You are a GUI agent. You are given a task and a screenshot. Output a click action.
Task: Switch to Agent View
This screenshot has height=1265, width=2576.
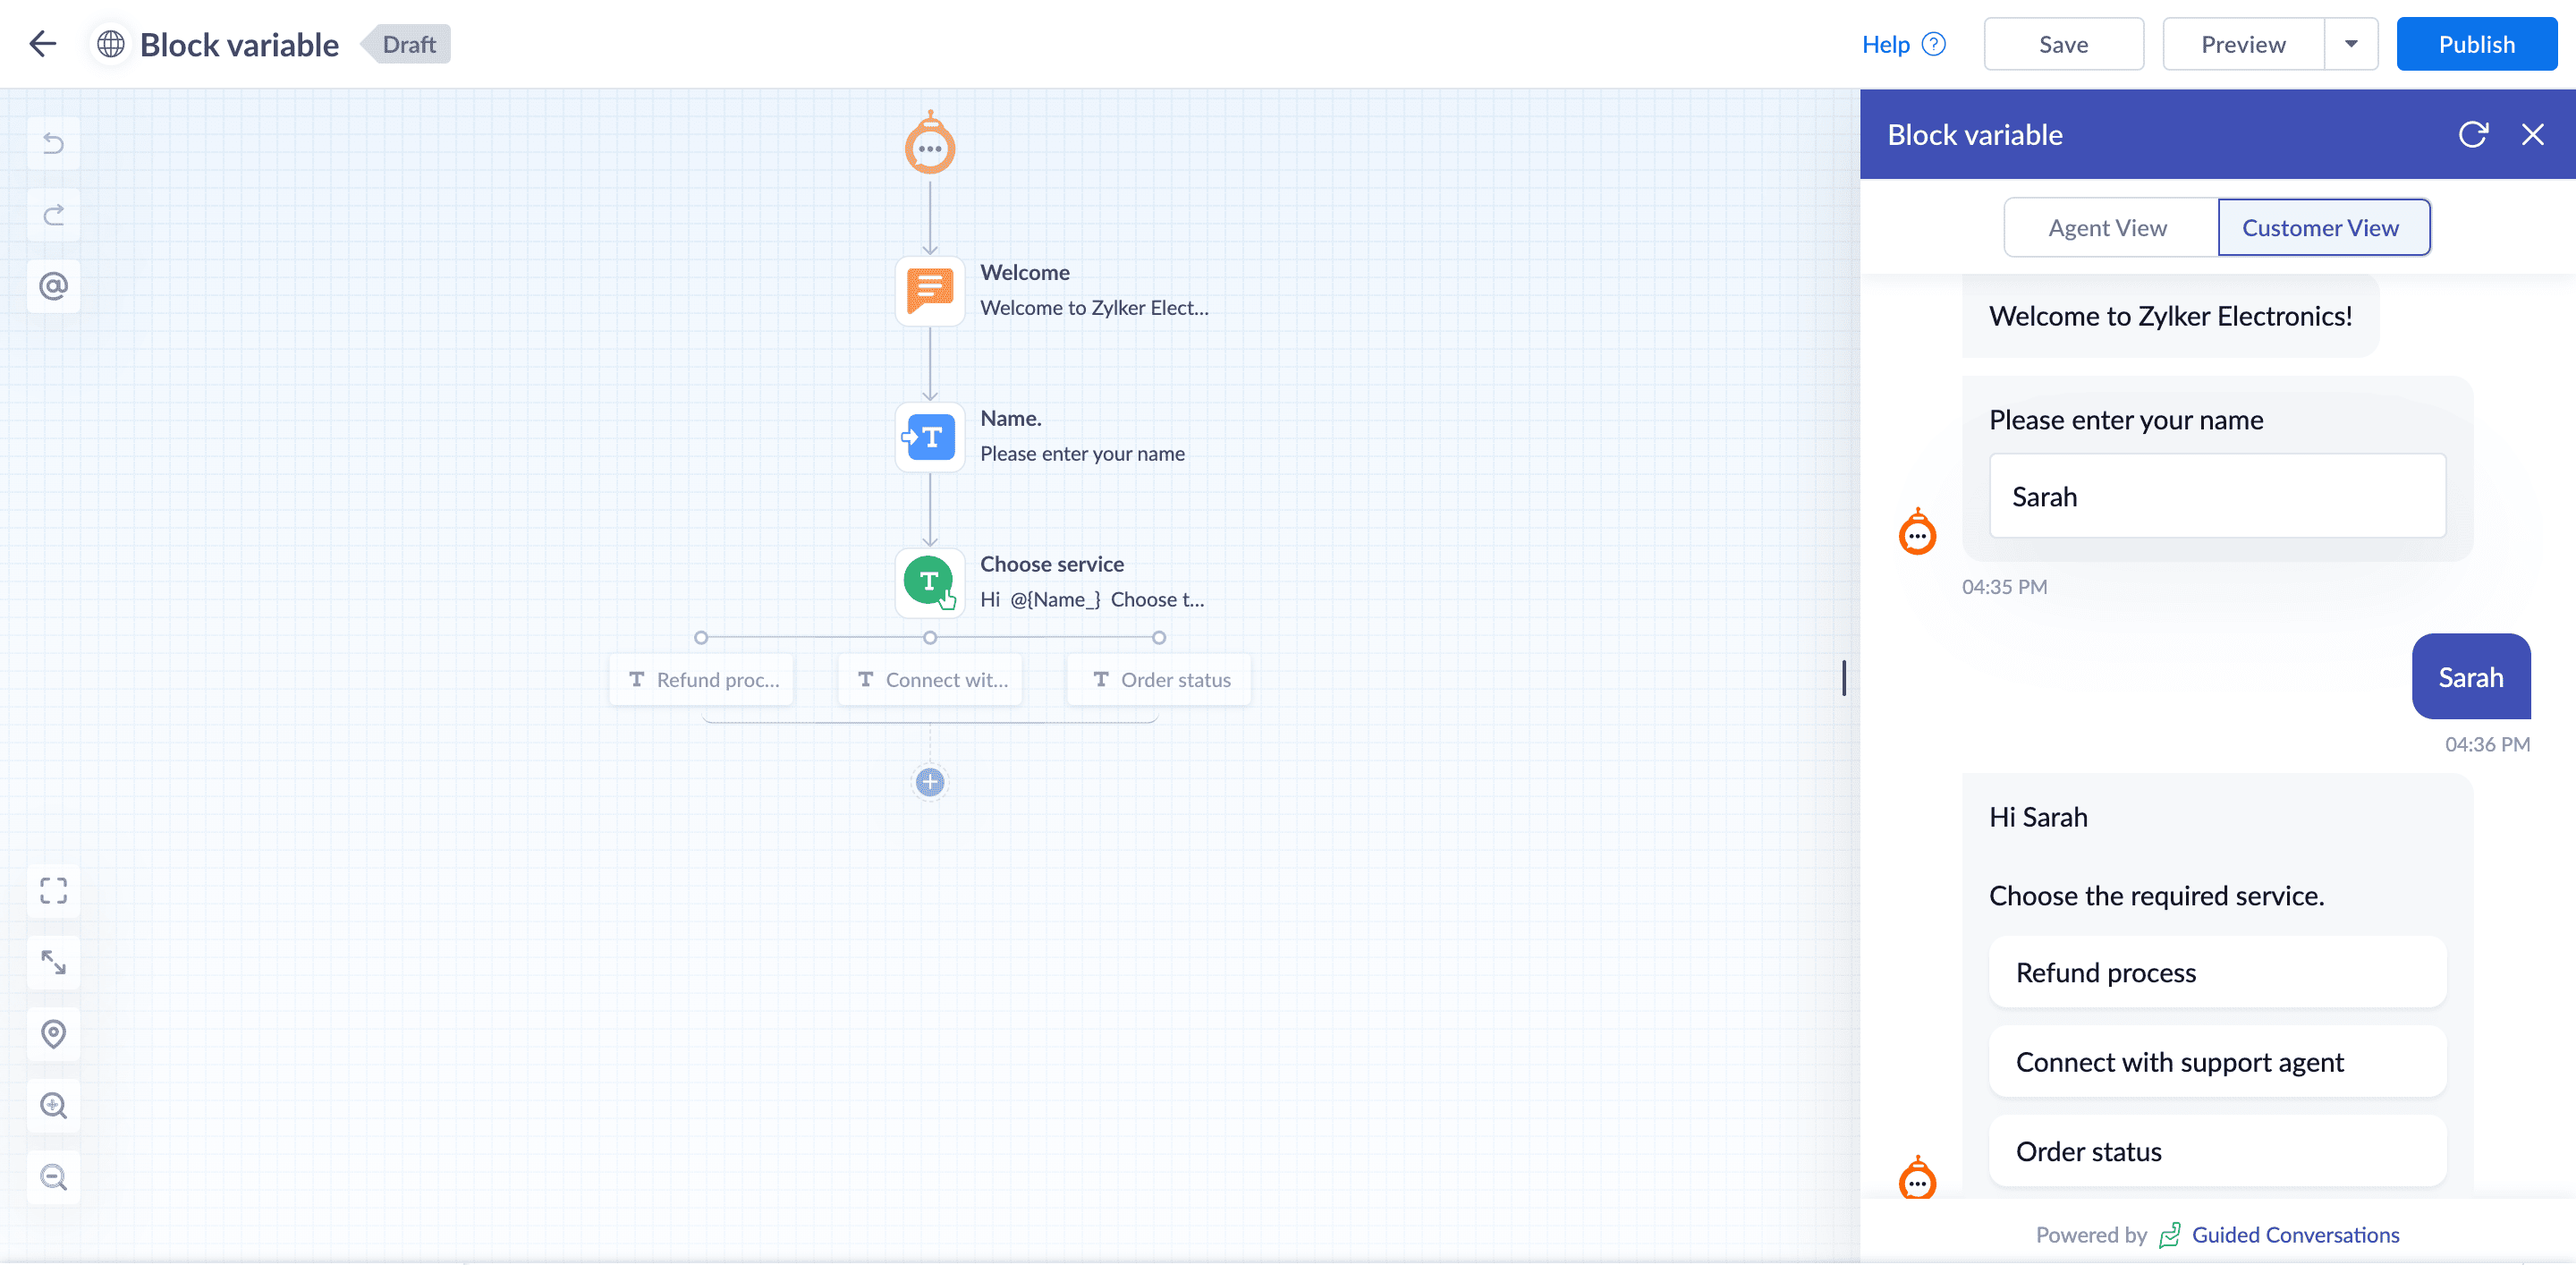click(2107, 228)
